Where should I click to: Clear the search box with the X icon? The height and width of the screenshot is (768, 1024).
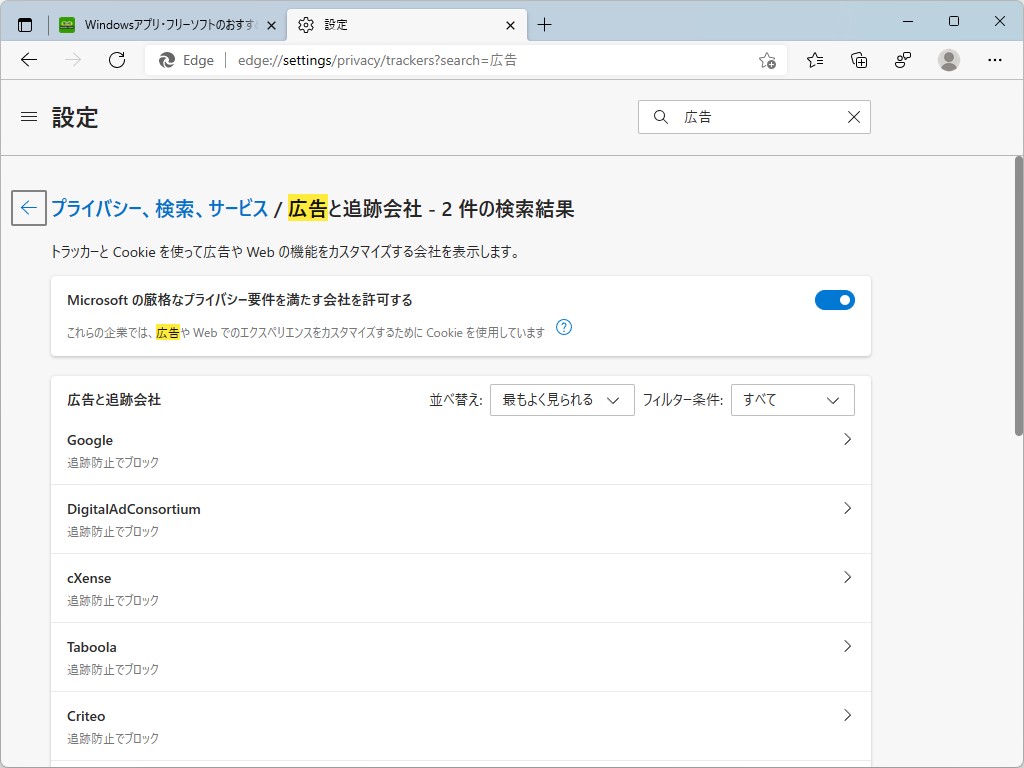point(853,117)
